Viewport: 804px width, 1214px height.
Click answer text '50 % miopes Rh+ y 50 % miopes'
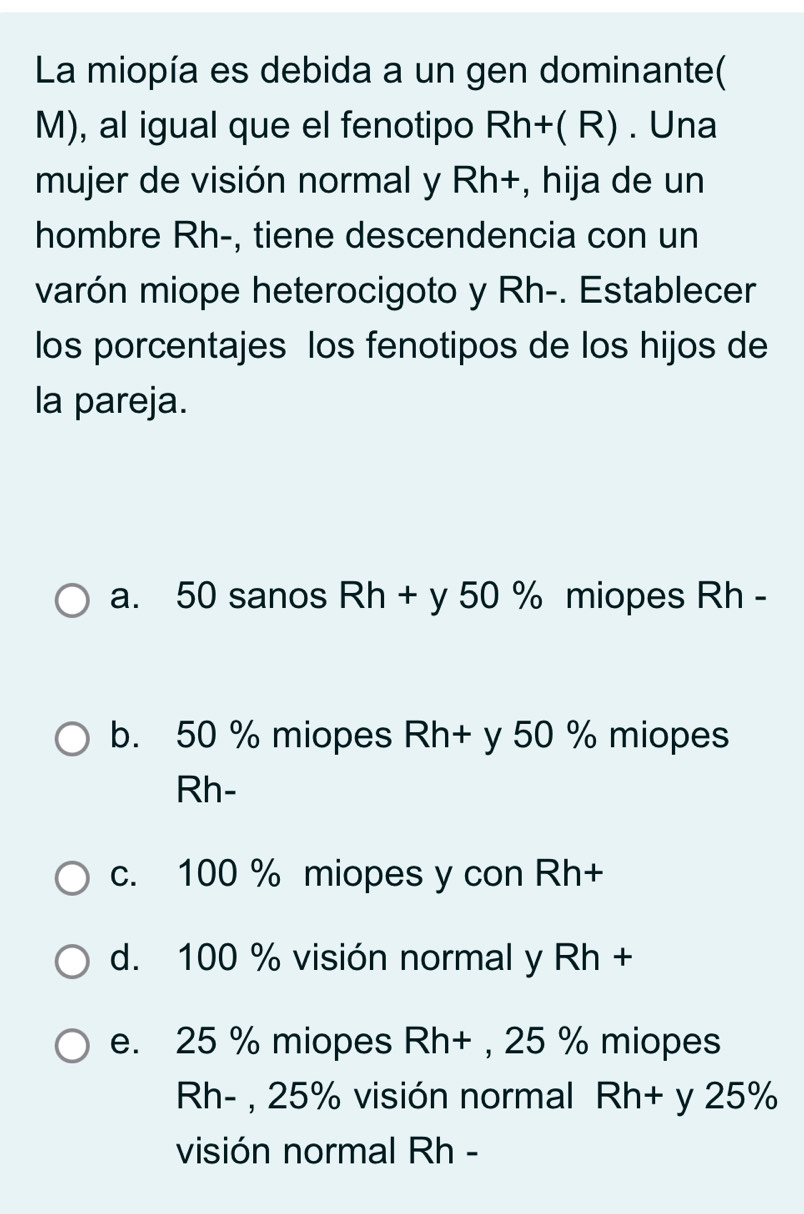coord(453,736)
